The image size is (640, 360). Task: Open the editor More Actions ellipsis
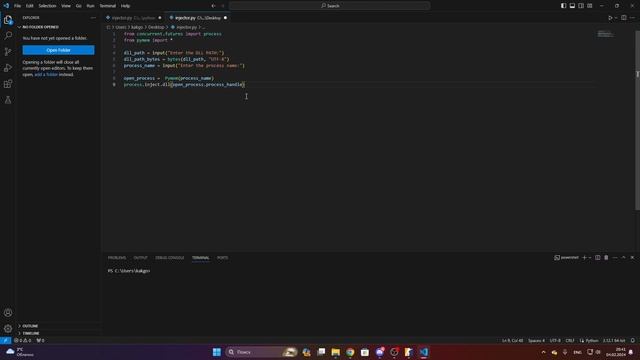(x=633, y=18)
